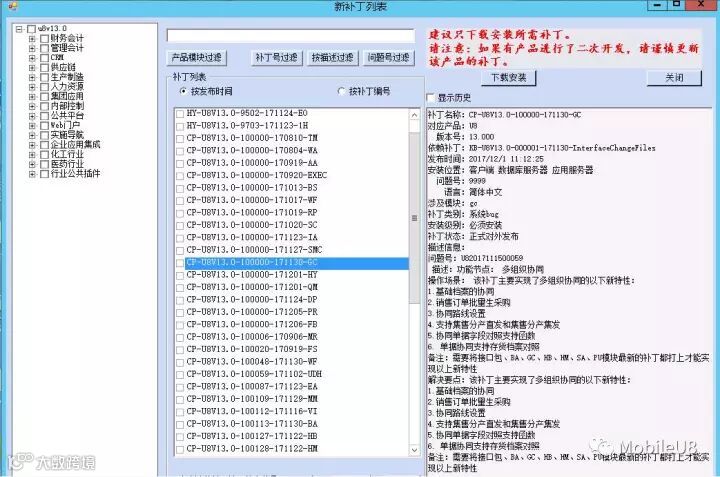Expand the 公共平台 tree node
720x477 pixels.
click(x=32, y=116)
